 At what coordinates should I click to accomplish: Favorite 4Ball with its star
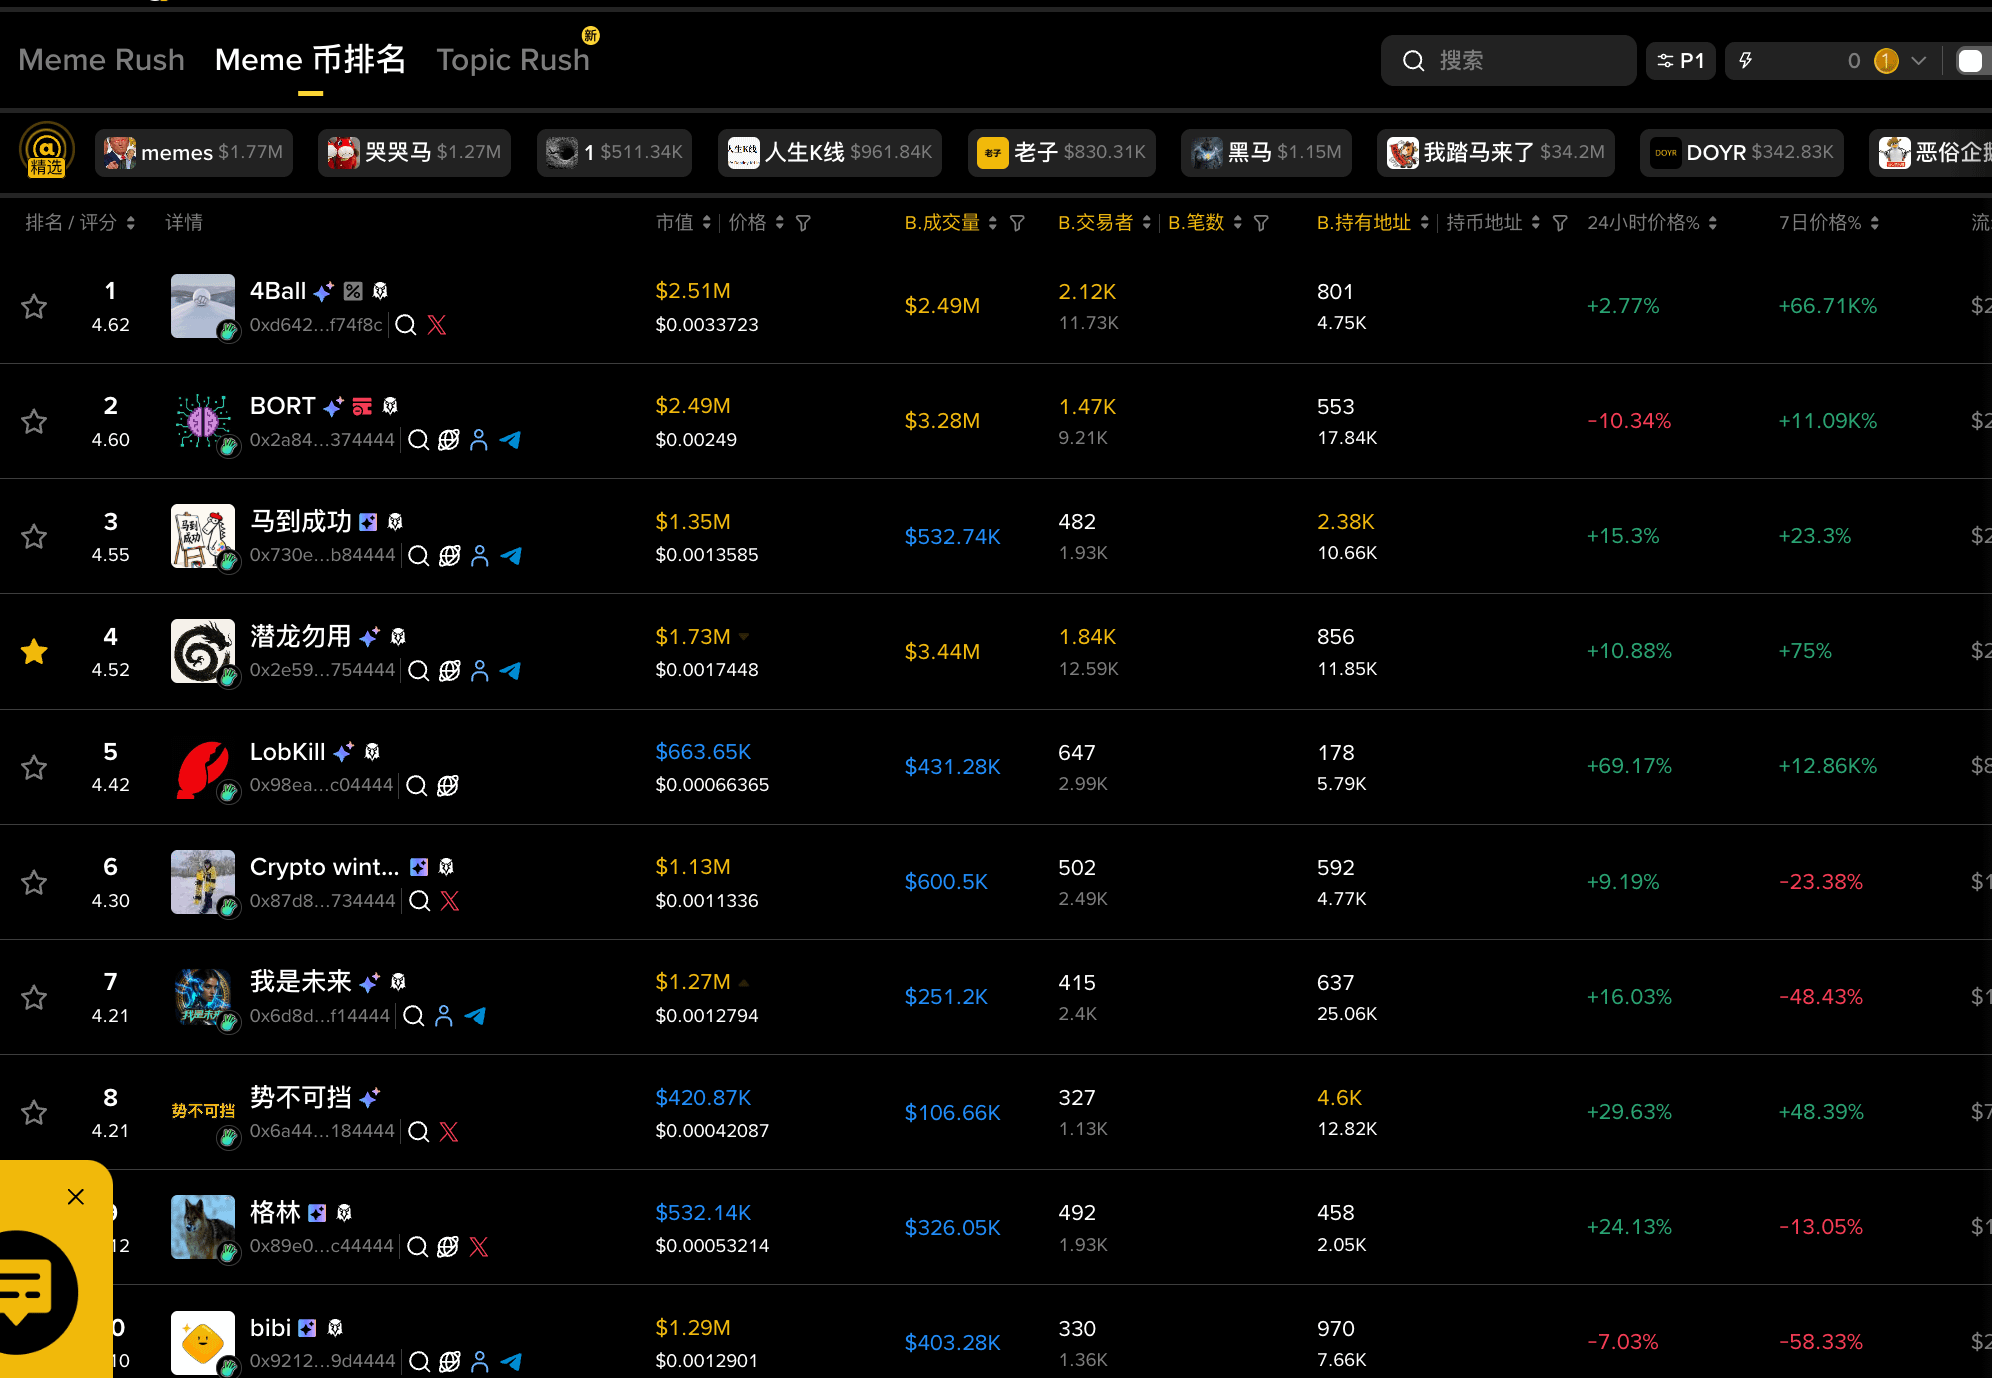[34, 306]
